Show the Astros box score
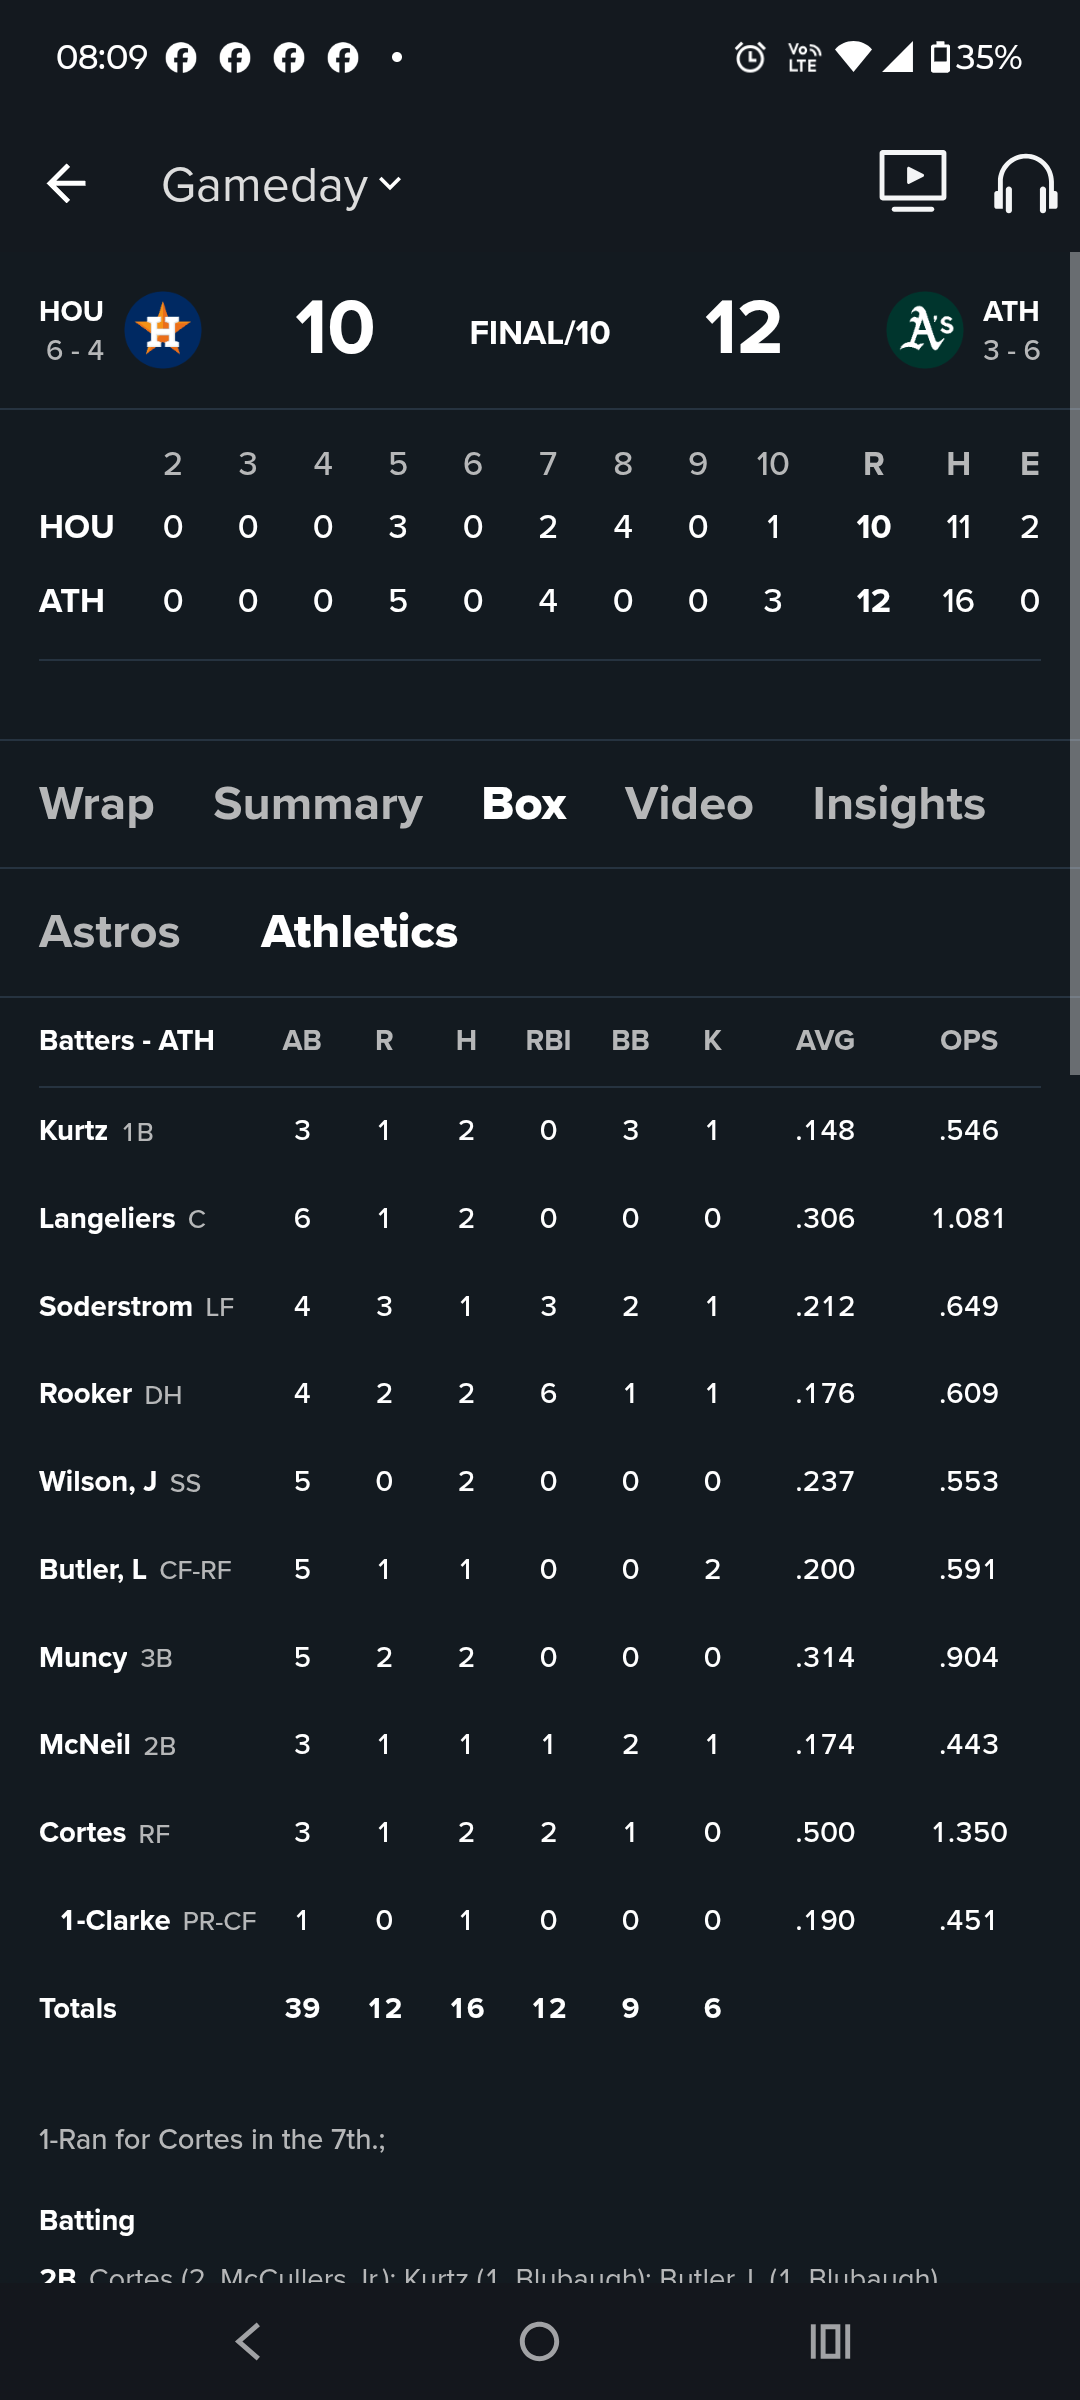 pyautogui.click(x=110, y=932)
